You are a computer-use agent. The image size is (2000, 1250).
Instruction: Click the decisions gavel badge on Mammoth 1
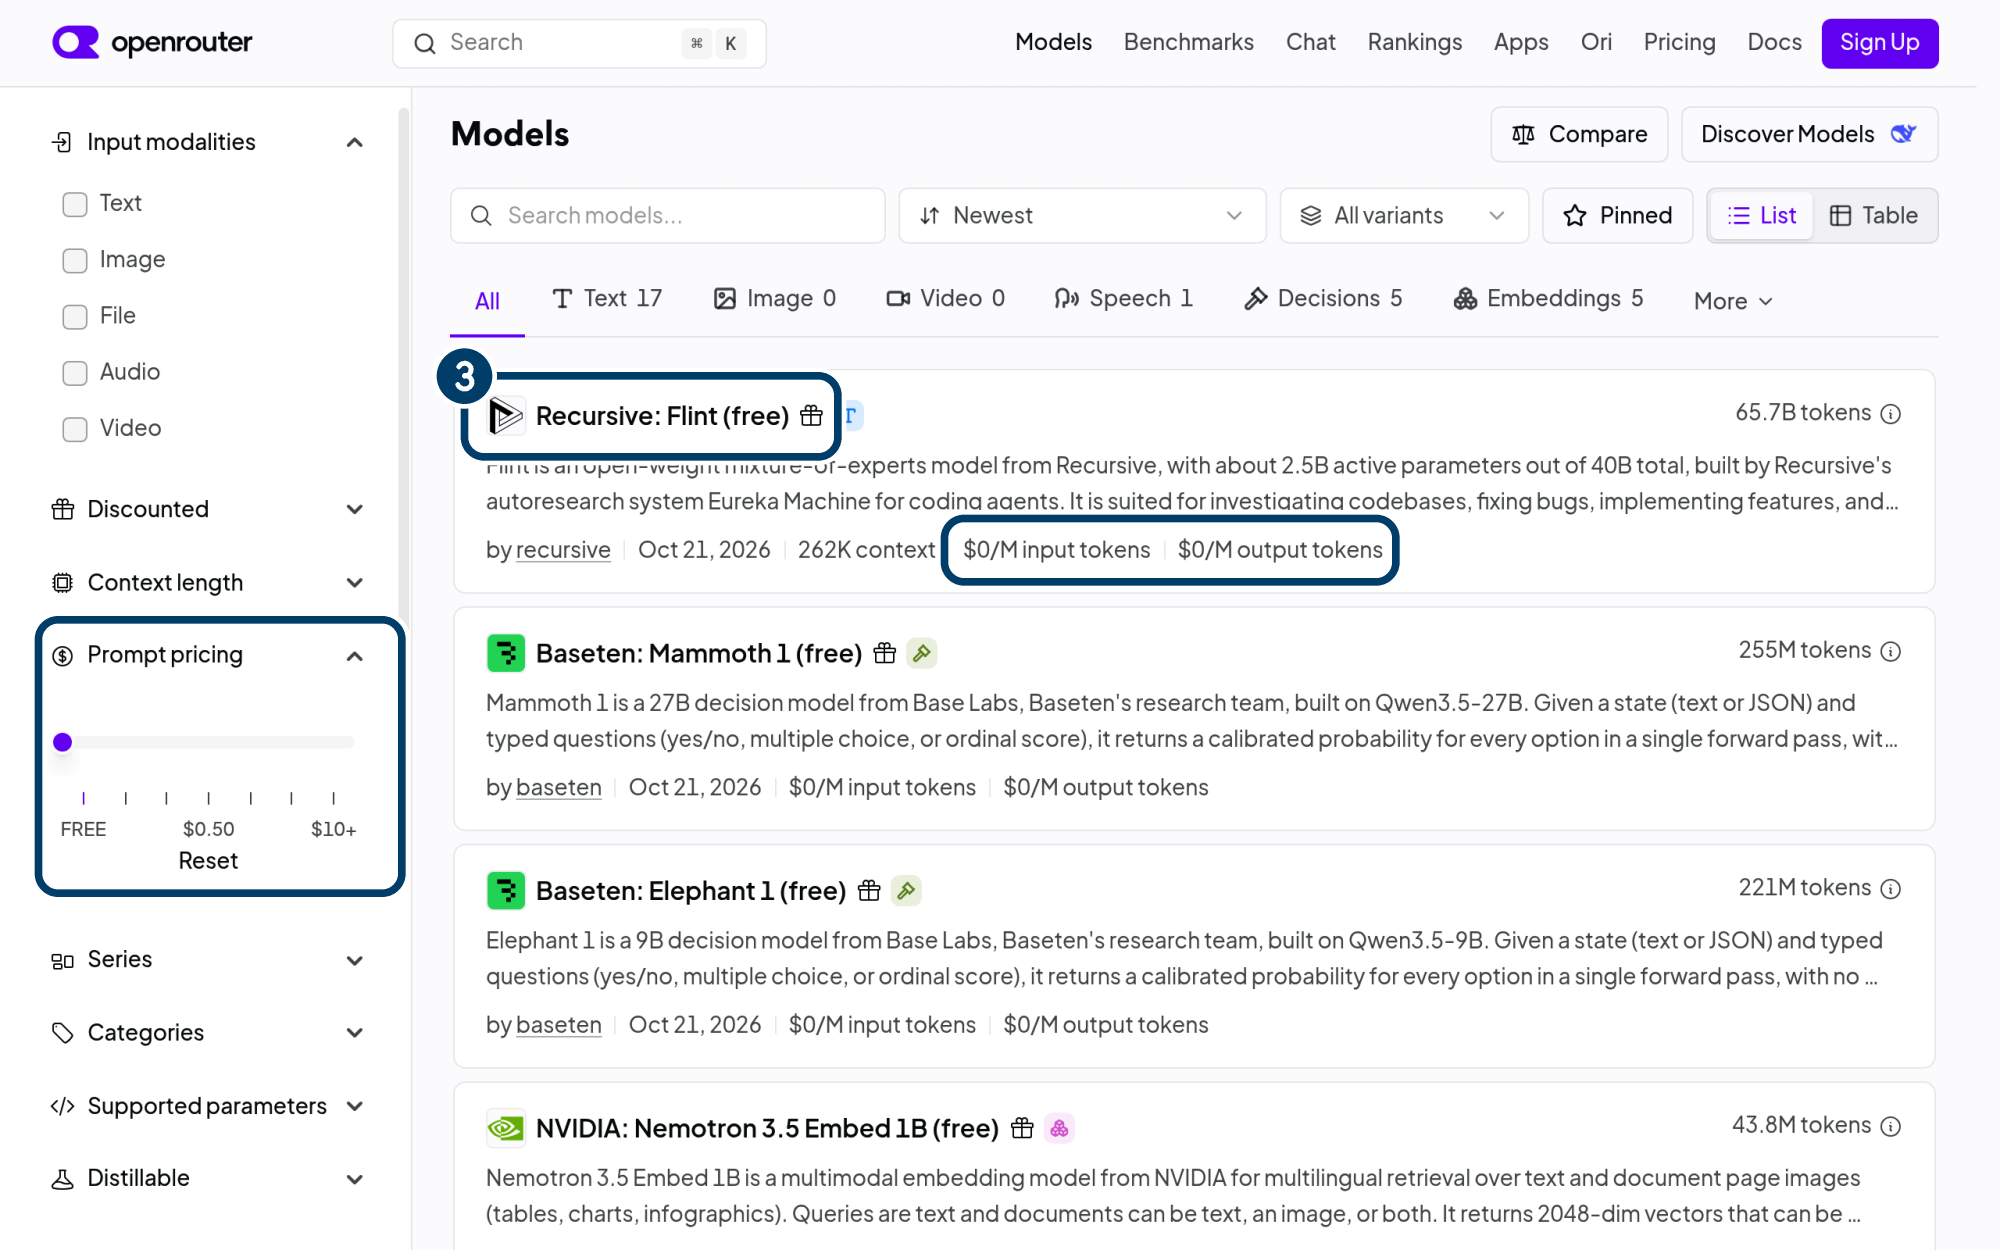(922, 654)
